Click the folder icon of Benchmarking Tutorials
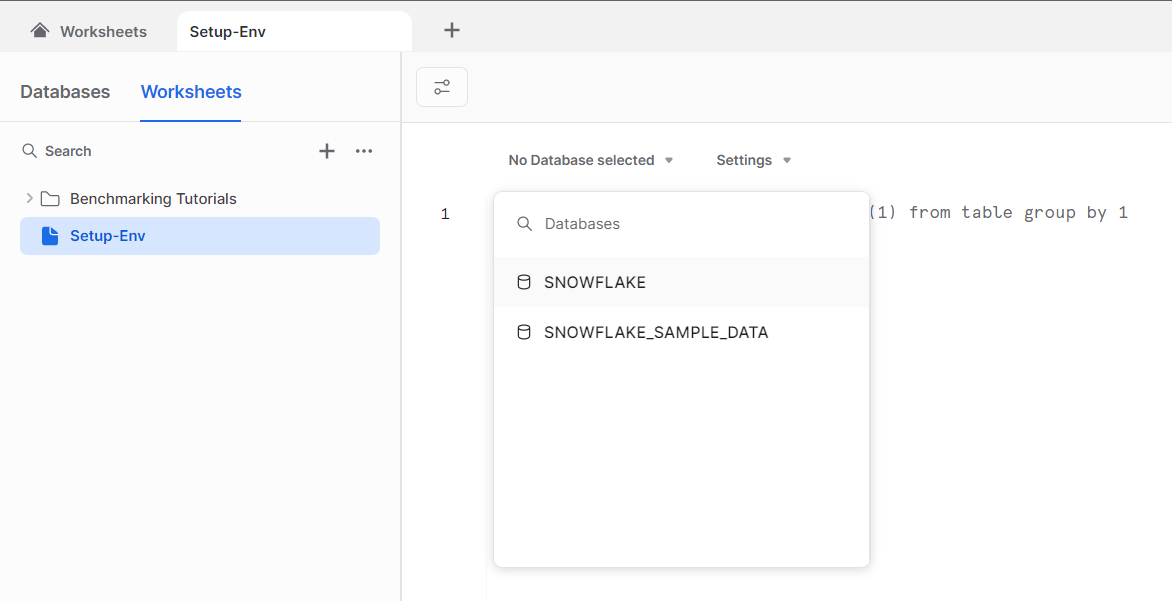Image resolution: width=1172 pixels, height=601 pixels. pos(50,199)
